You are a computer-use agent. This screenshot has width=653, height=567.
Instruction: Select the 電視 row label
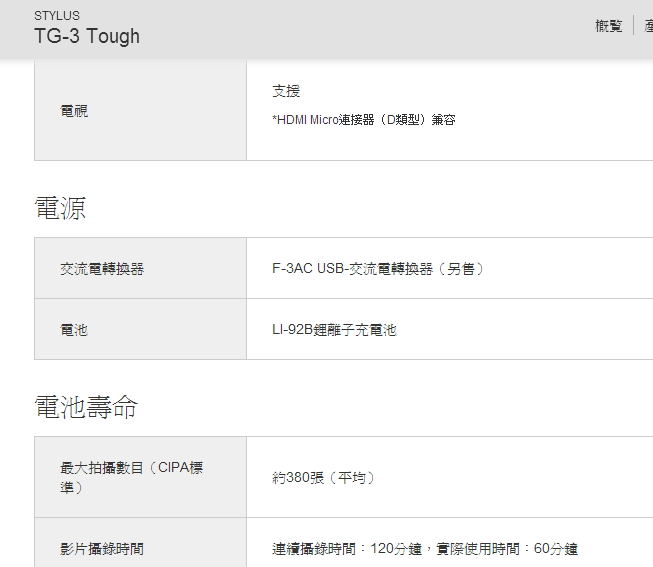(x=74, y=111)
